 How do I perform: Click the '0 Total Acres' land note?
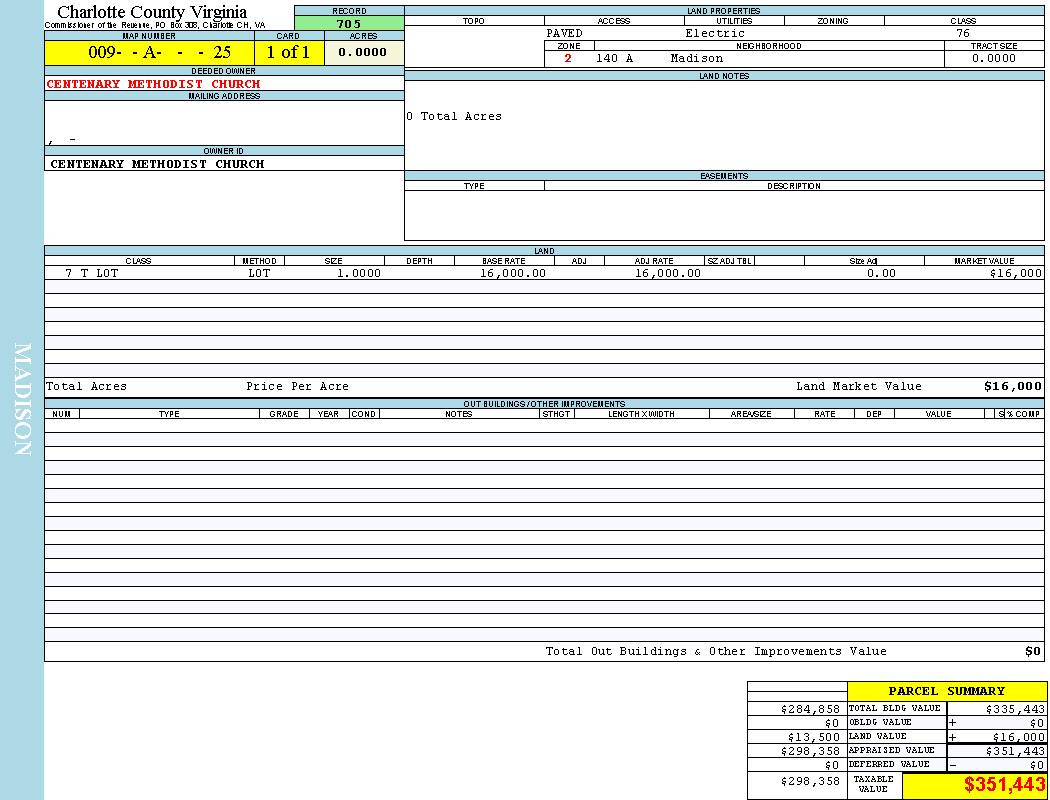click(x=454, y=117)
